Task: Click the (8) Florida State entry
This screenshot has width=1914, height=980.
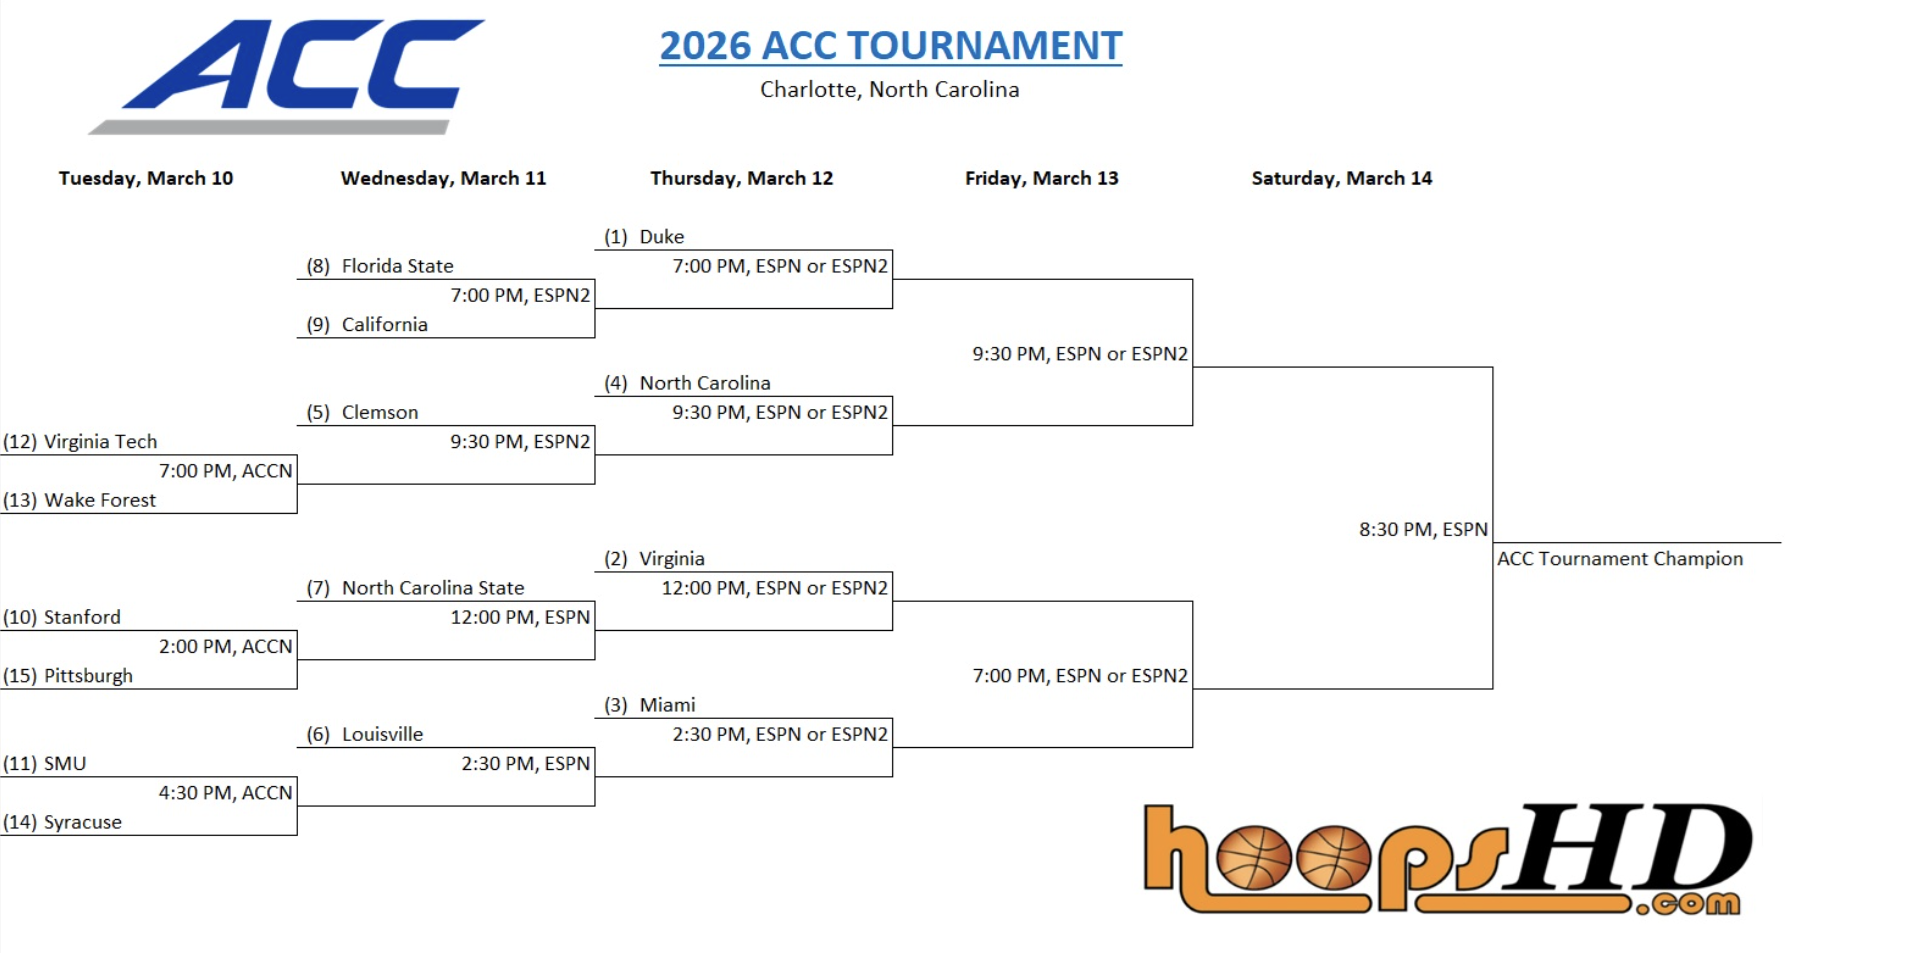Action: (380, 266)
